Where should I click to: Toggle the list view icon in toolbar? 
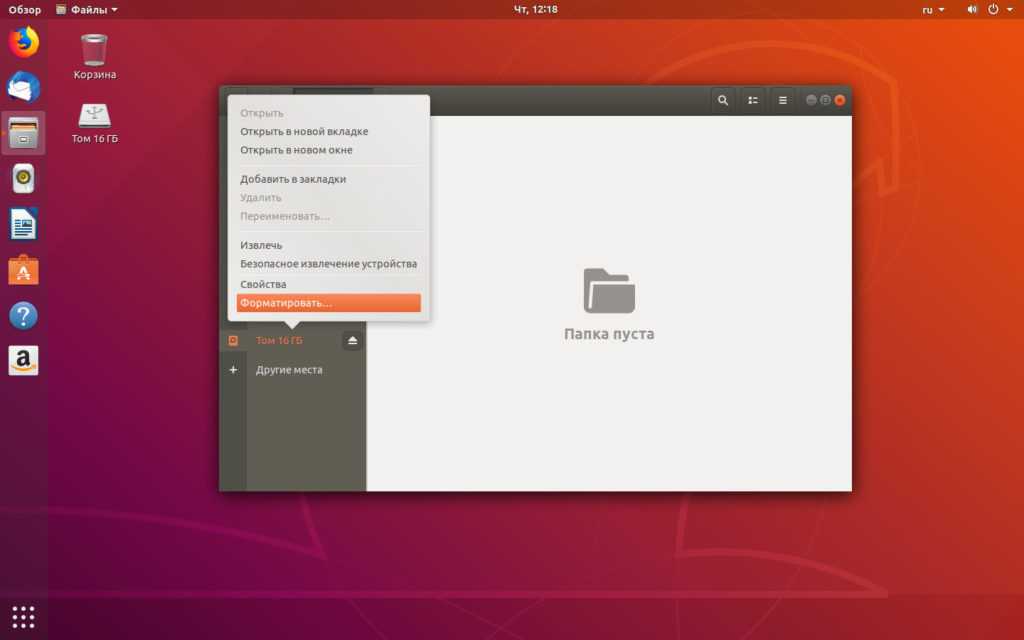[753, 100]
